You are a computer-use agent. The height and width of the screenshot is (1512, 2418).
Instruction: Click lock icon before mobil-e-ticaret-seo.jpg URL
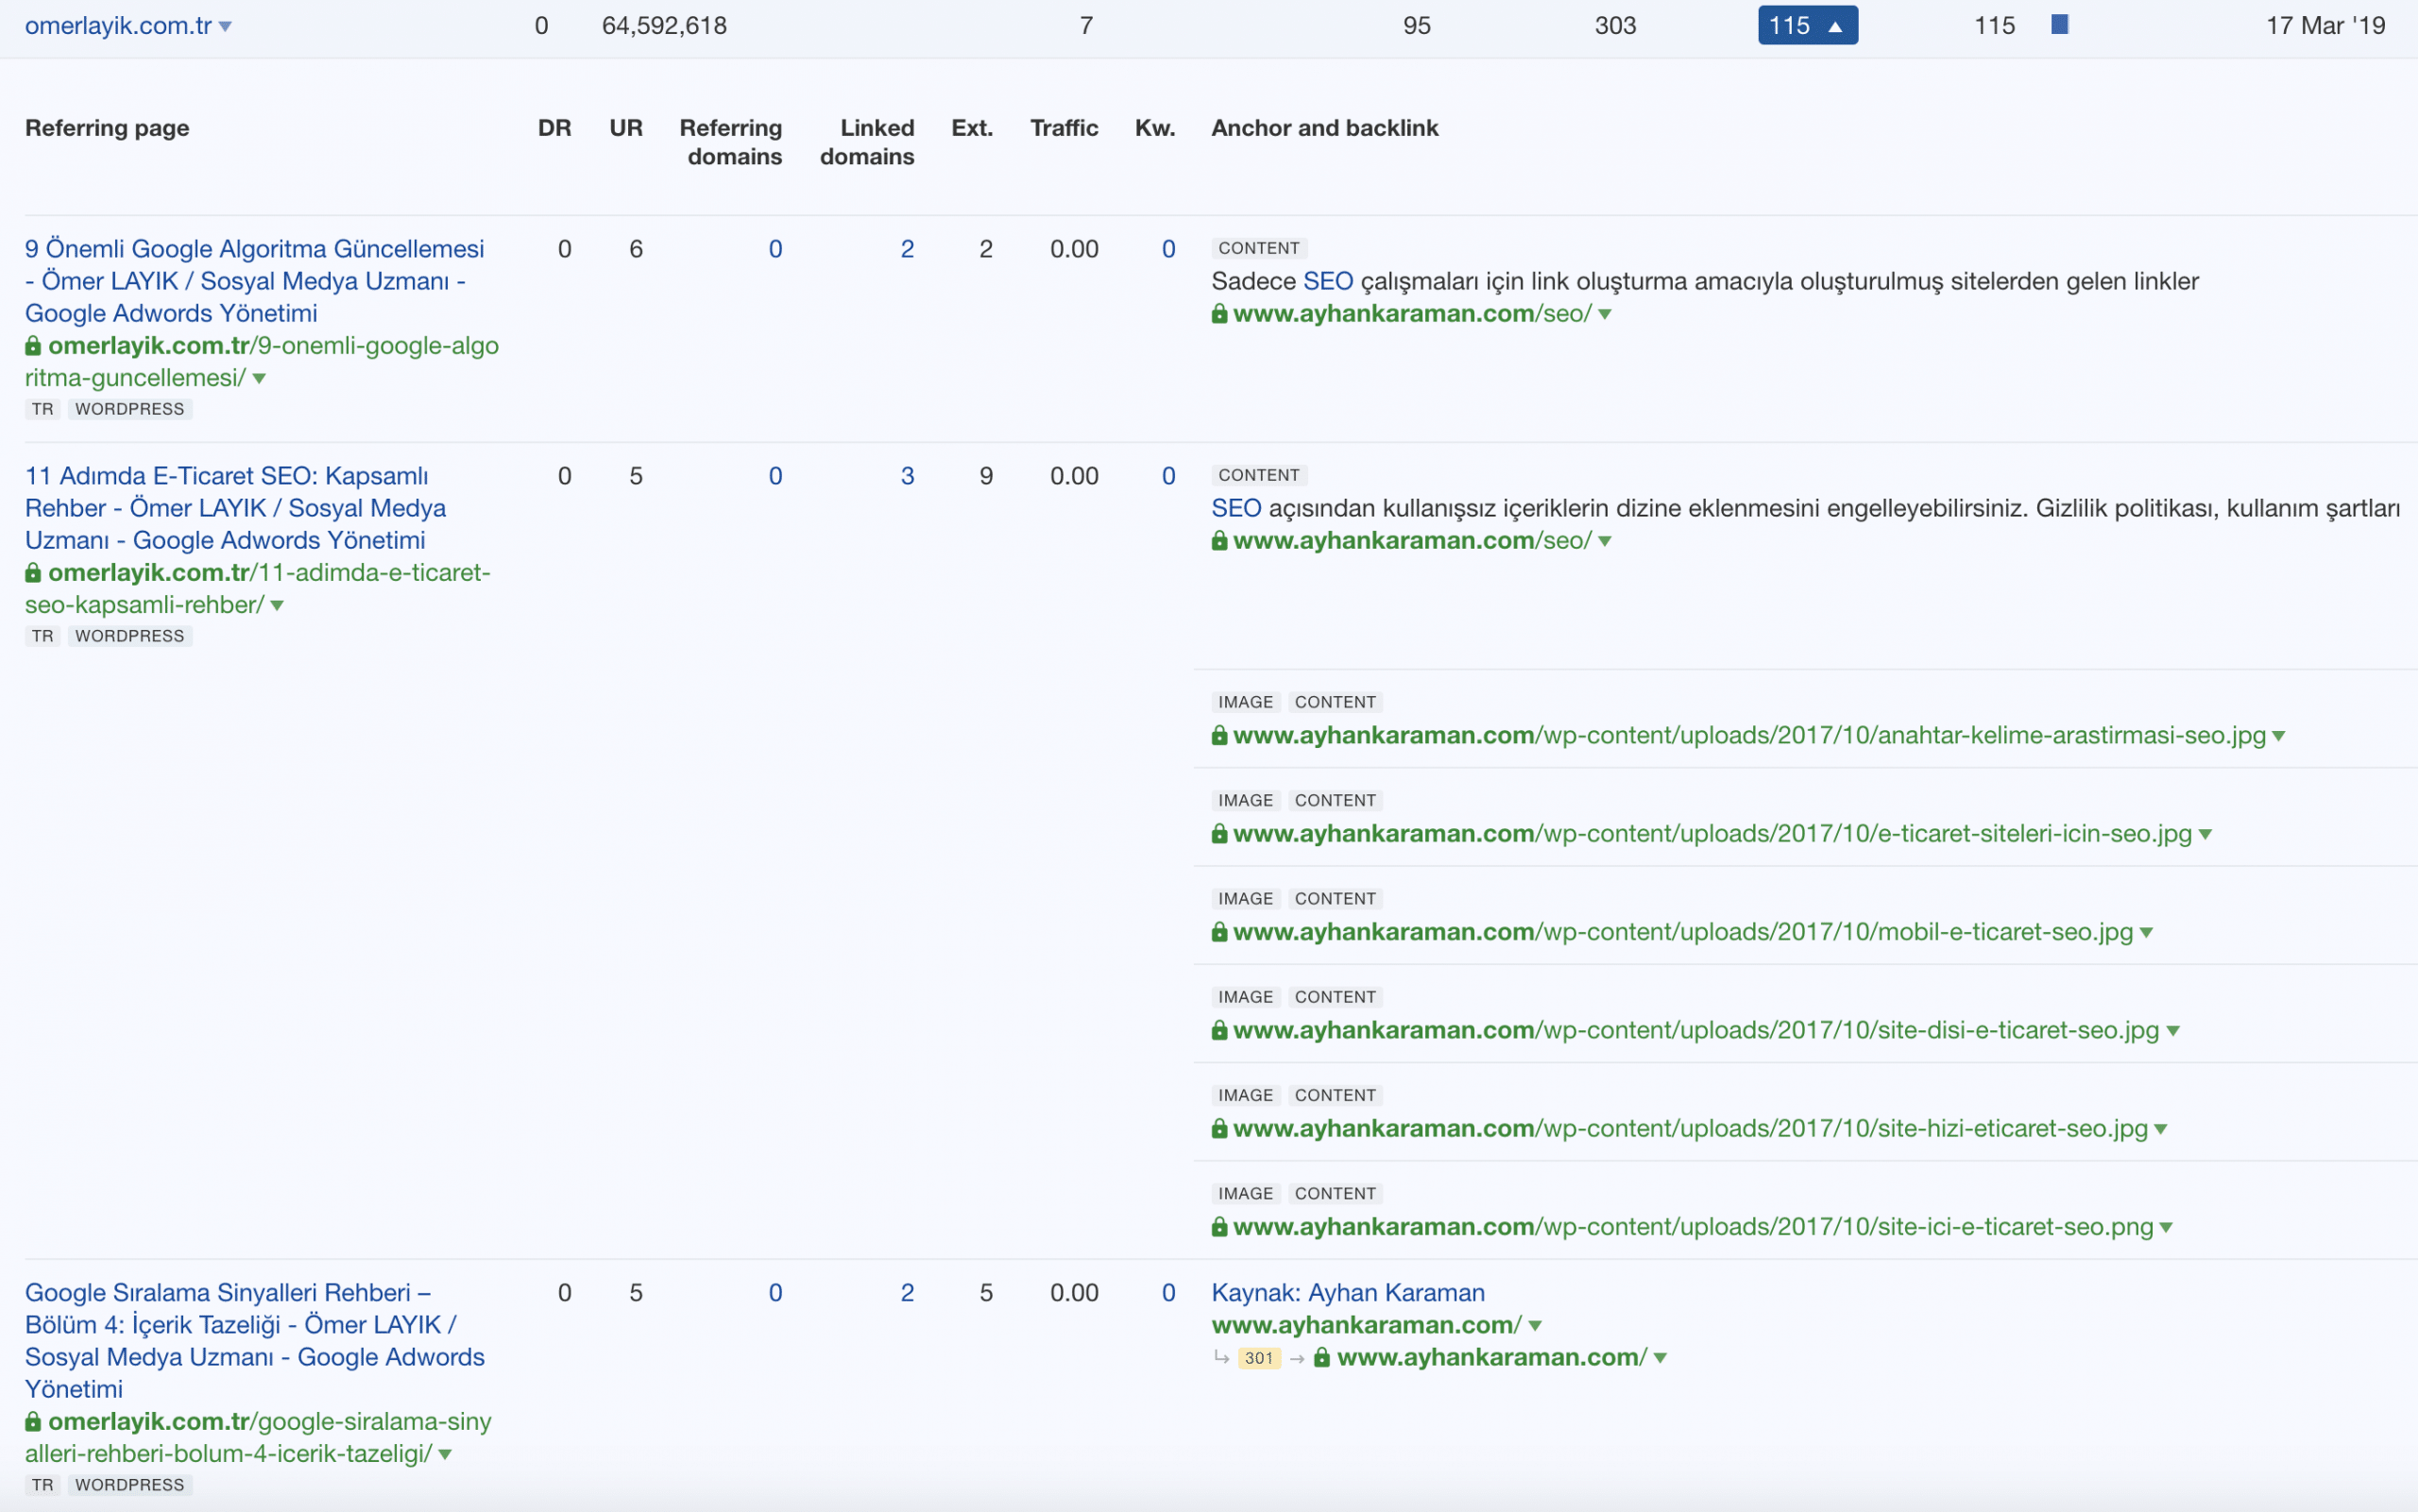[x=1219, y=932]
